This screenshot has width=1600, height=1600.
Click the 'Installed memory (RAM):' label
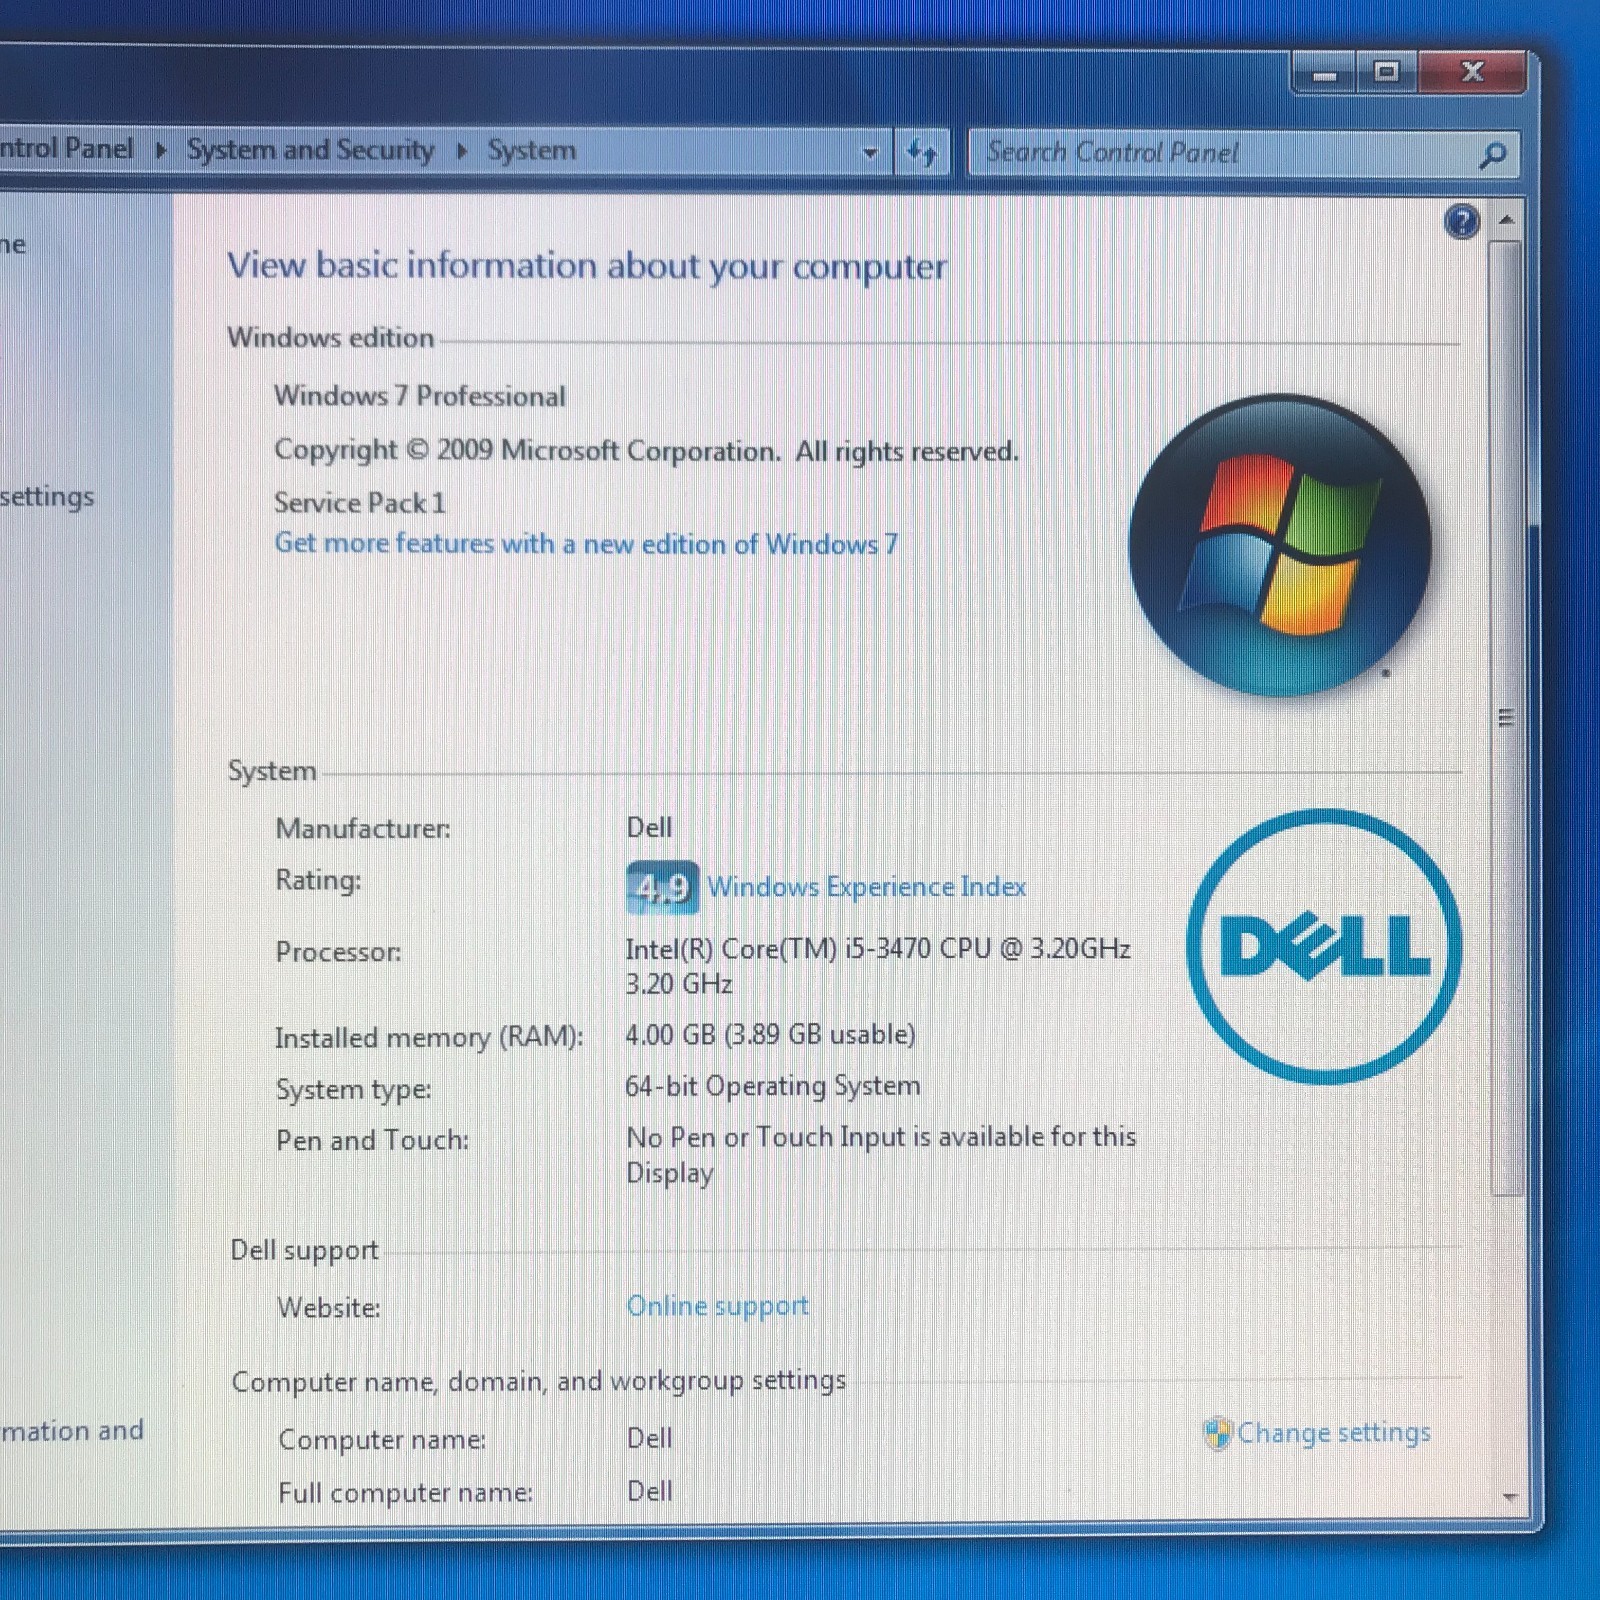pos(429,1038)
